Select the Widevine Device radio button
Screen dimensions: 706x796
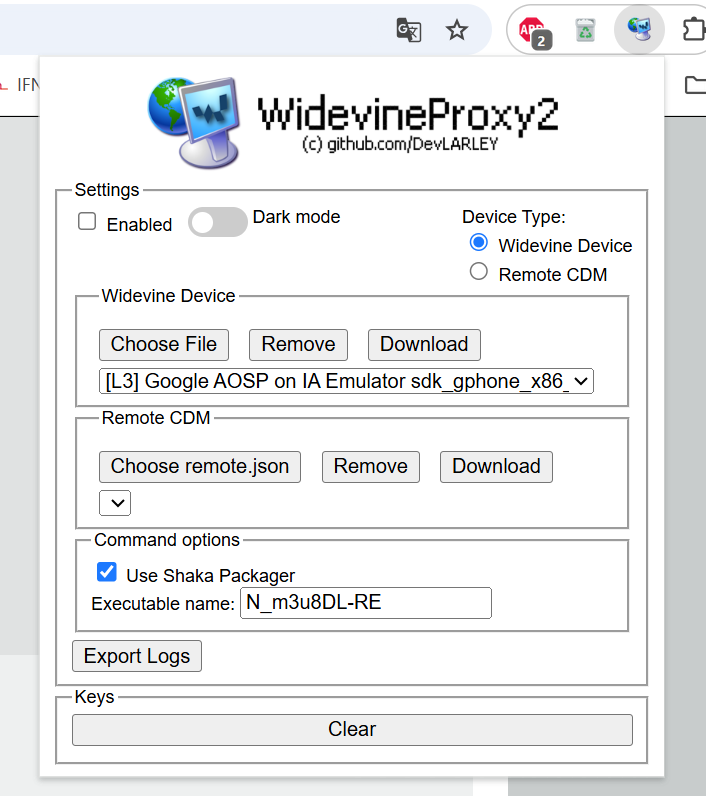[x=479, y=243]
